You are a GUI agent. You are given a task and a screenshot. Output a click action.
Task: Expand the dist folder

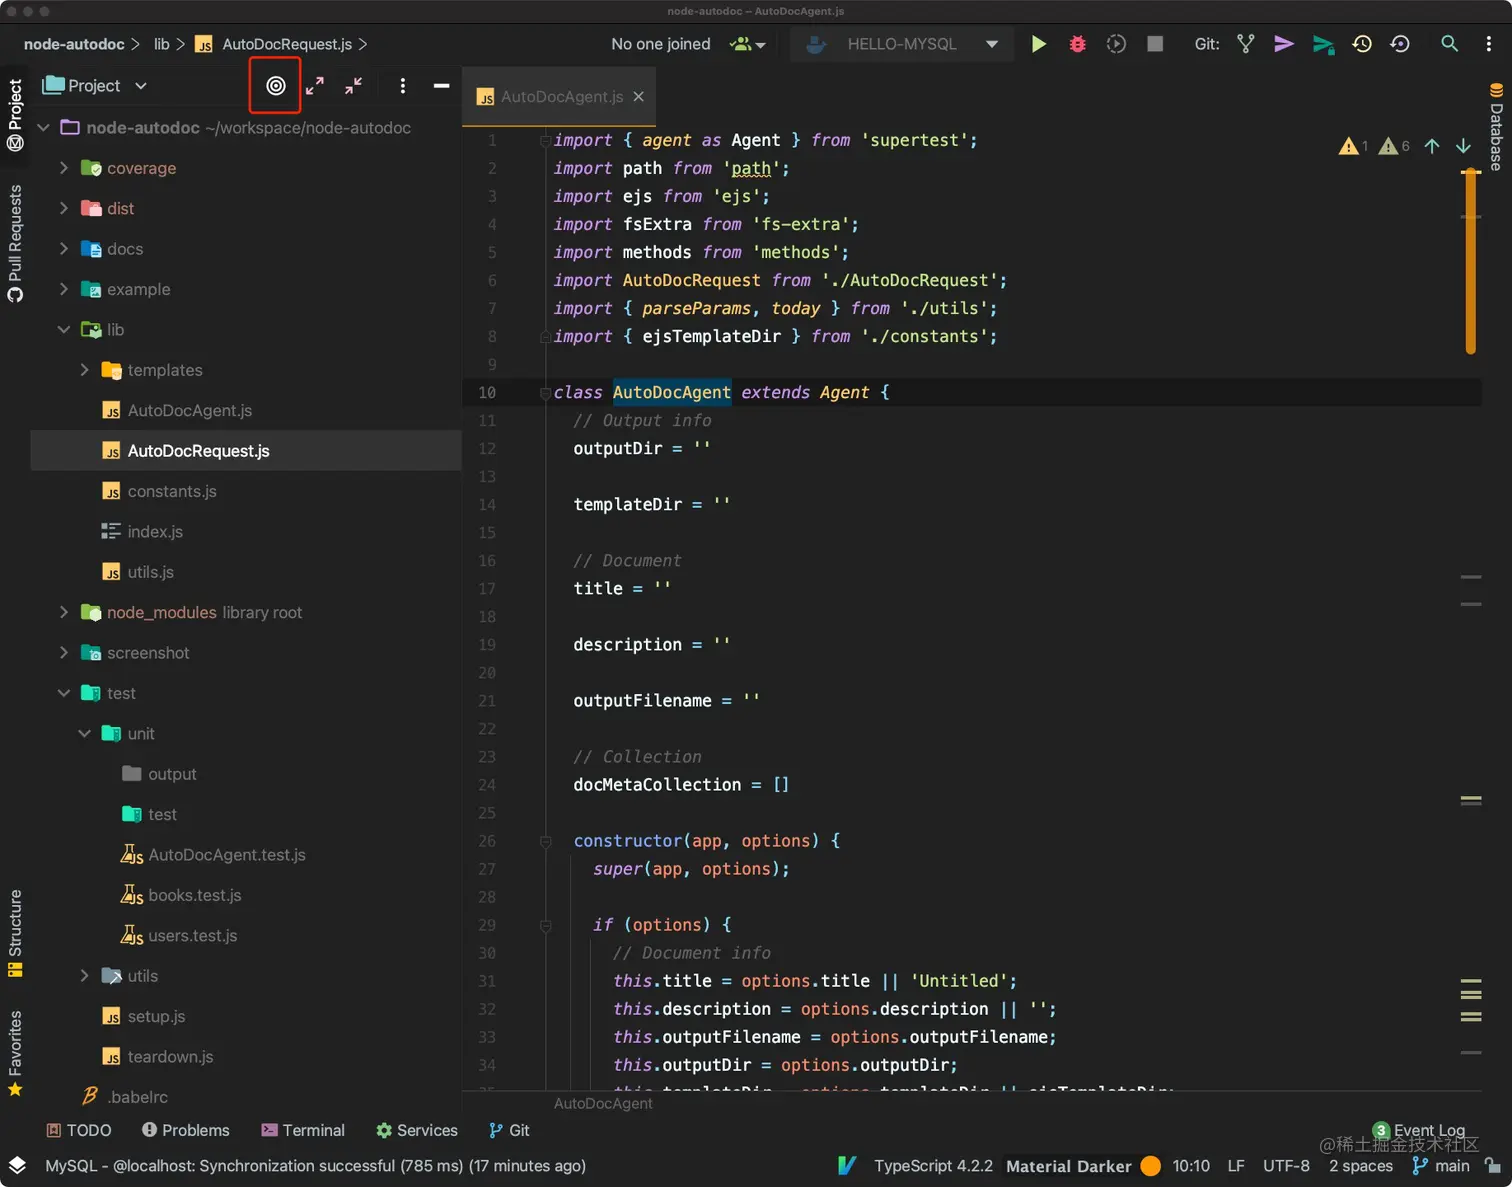click(64, 208)
